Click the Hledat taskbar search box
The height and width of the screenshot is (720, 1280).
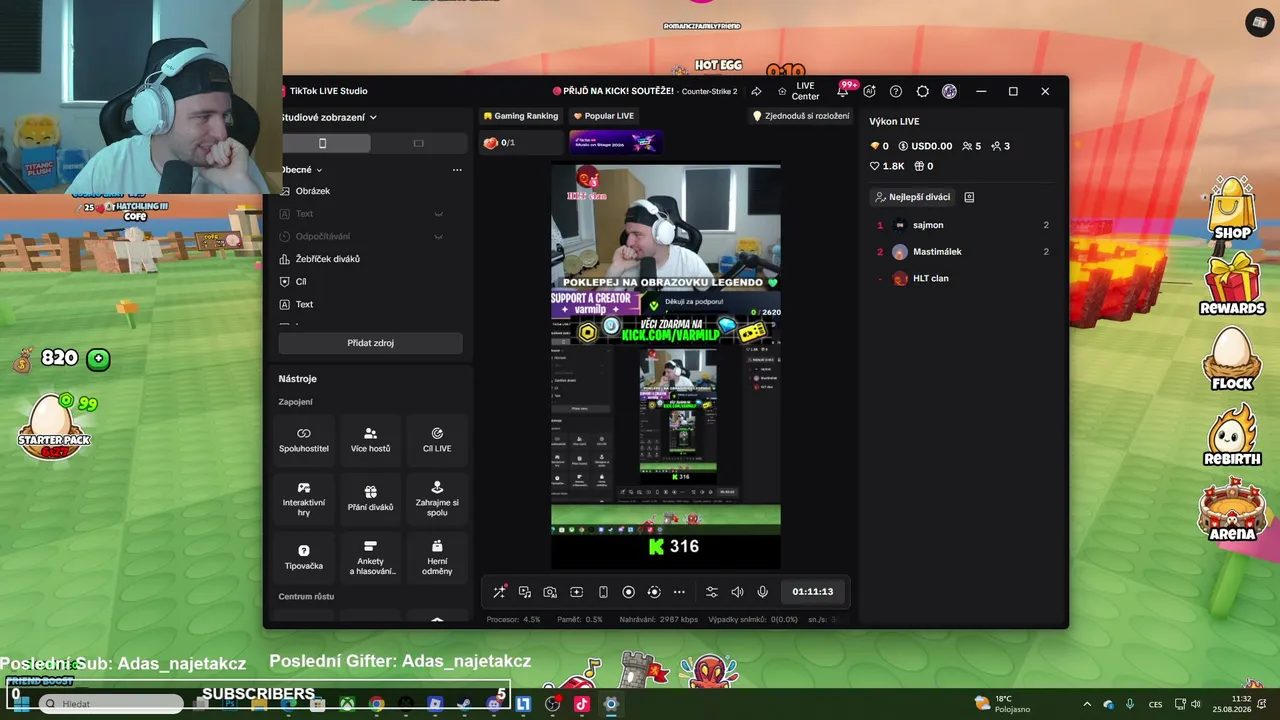pyautogui.click(x=112, y=704)
